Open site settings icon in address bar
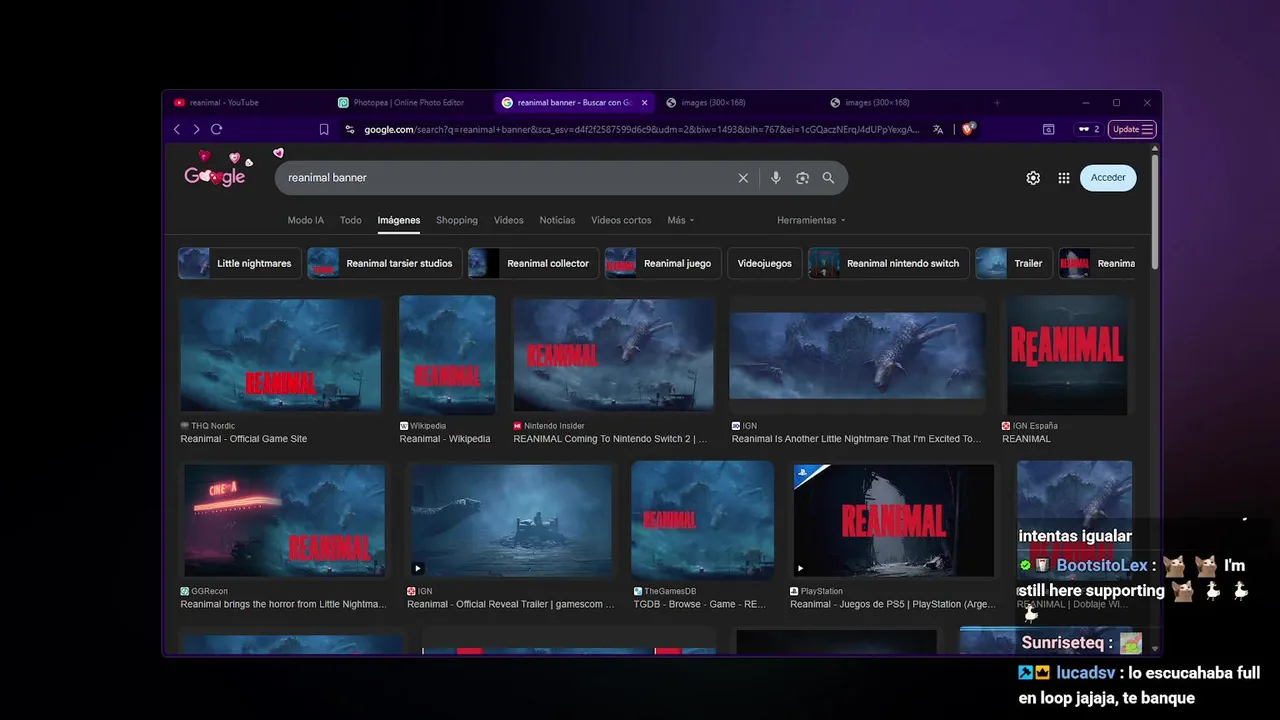 (x=350, y=129)
